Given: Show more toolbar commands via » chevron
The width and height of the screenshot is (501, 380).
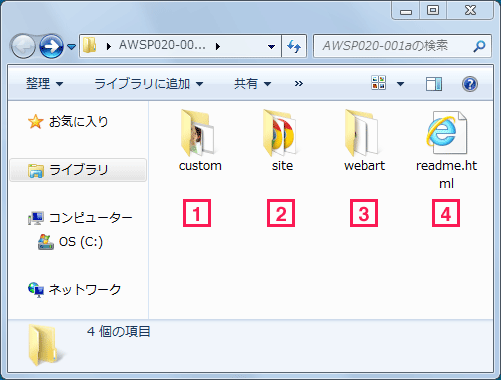Looking at the screenshot, I should click(x=299, y=83).
